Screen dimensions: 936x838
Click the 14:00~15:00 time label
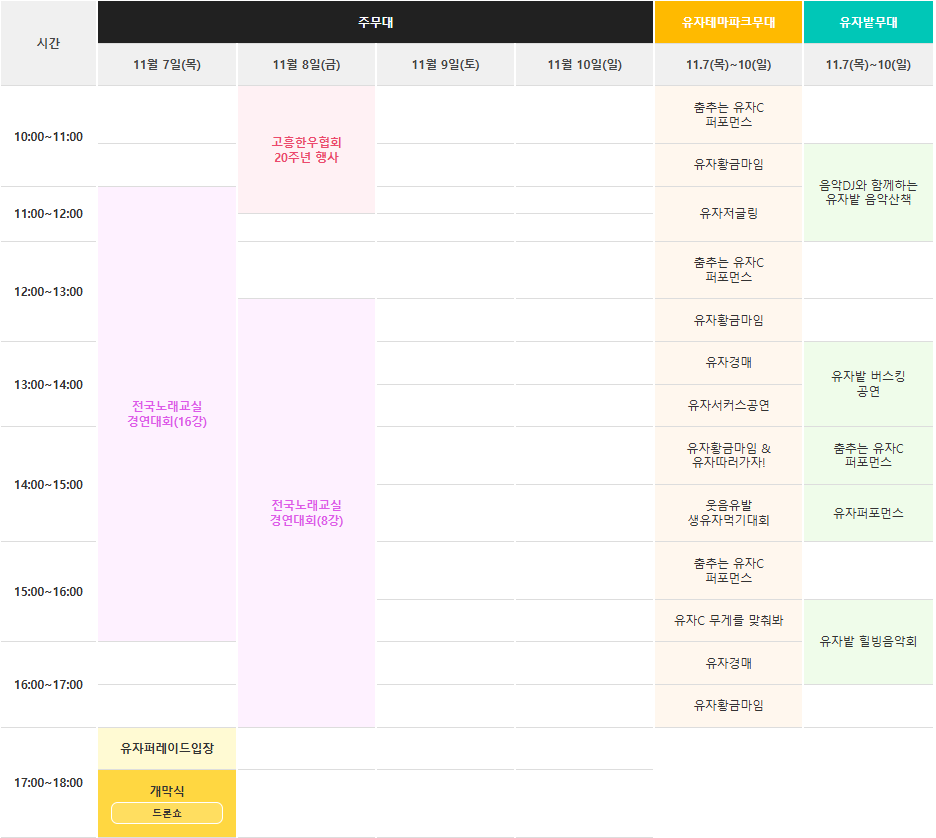[x=48, y=485]
